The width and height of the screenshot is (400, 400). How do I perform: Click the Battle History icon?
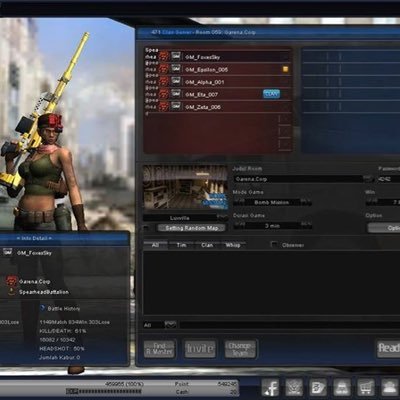[x=43, y=308]
